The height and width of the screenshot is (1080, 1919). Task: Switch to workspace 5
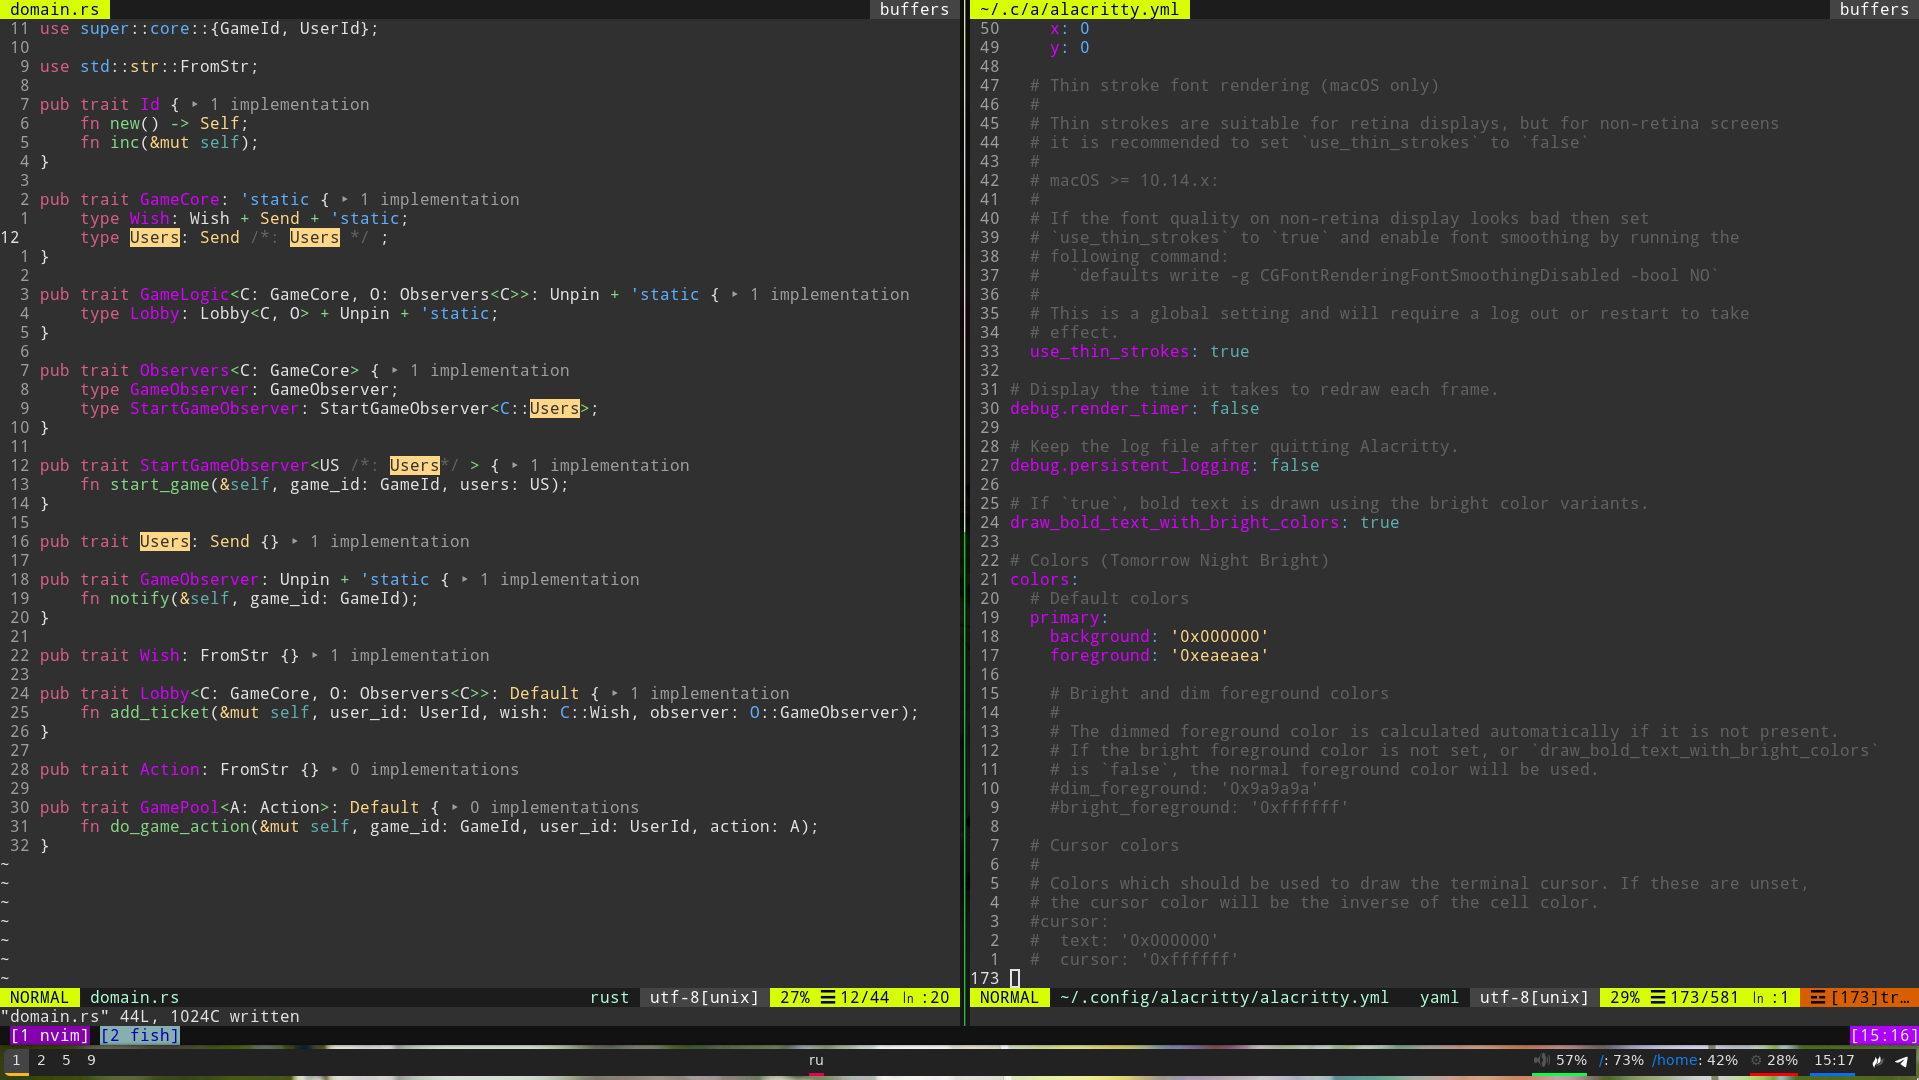click(66, 1060)
